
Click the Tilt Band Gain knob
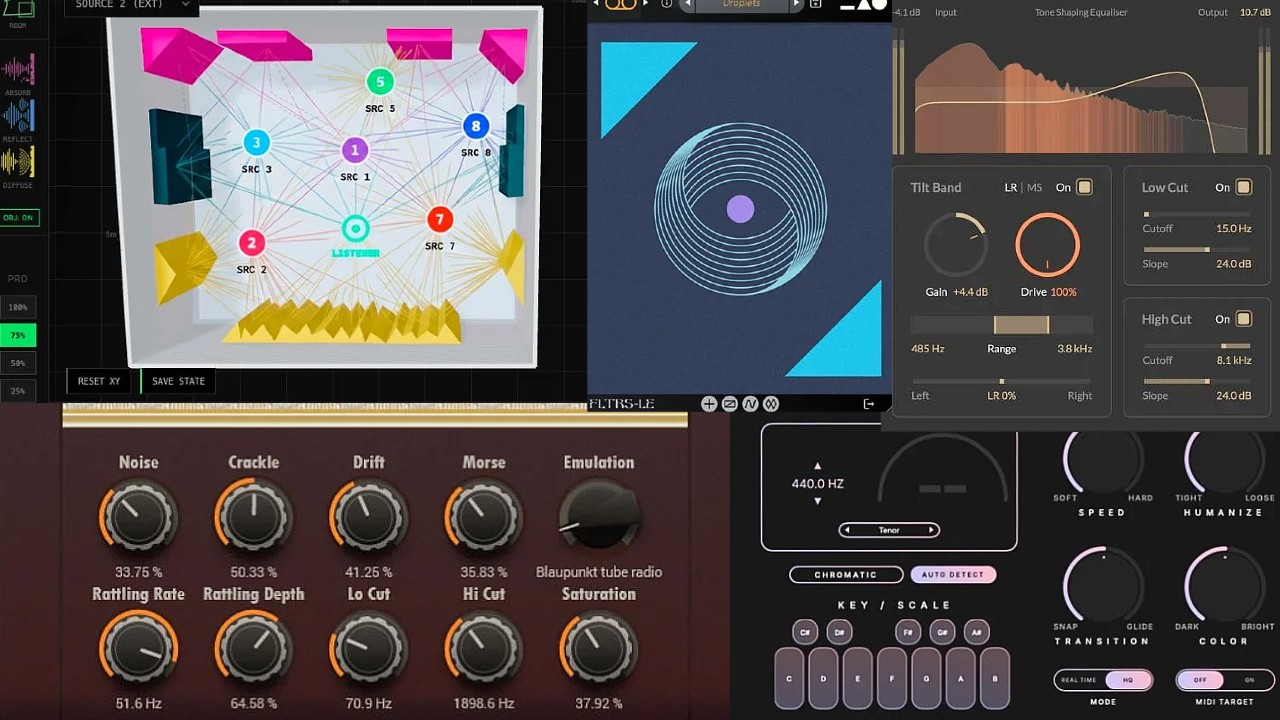(956, 245)
